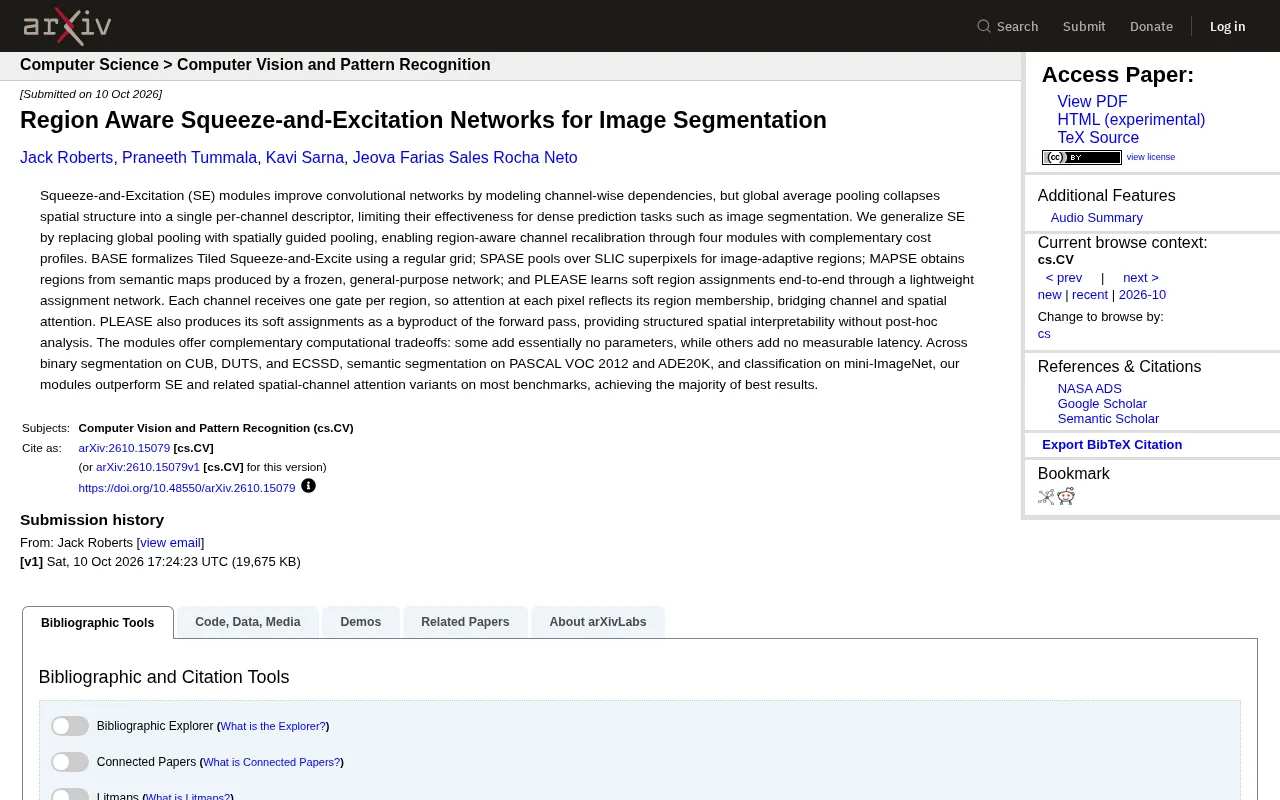Bookmark the paper on BibSonomy
Image resolution: width=1280 pixels, height=800 pixels.
click(1046, 496)
